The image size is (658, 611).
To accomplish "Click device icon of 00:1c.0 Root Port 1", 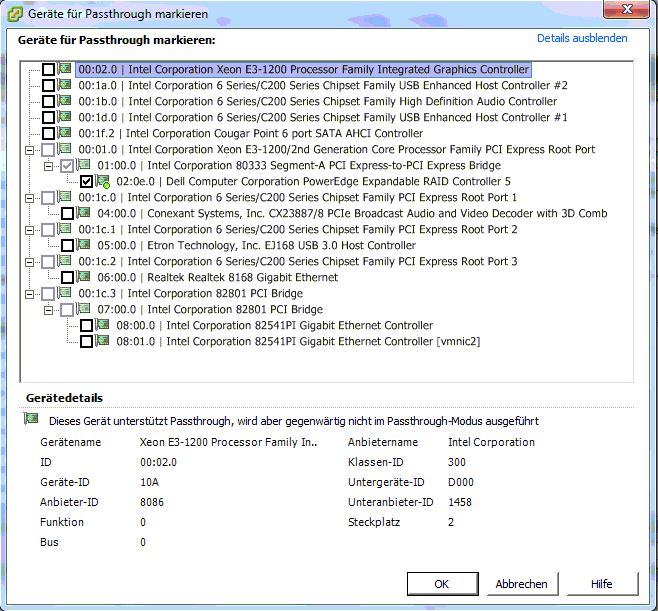I will pos(64,196).
